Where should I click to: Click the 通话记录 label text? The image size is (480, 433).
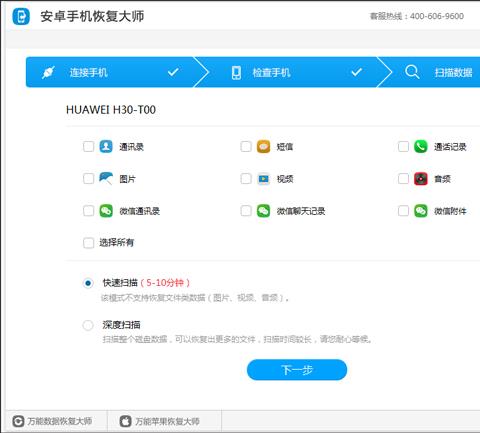pos(450,147)
